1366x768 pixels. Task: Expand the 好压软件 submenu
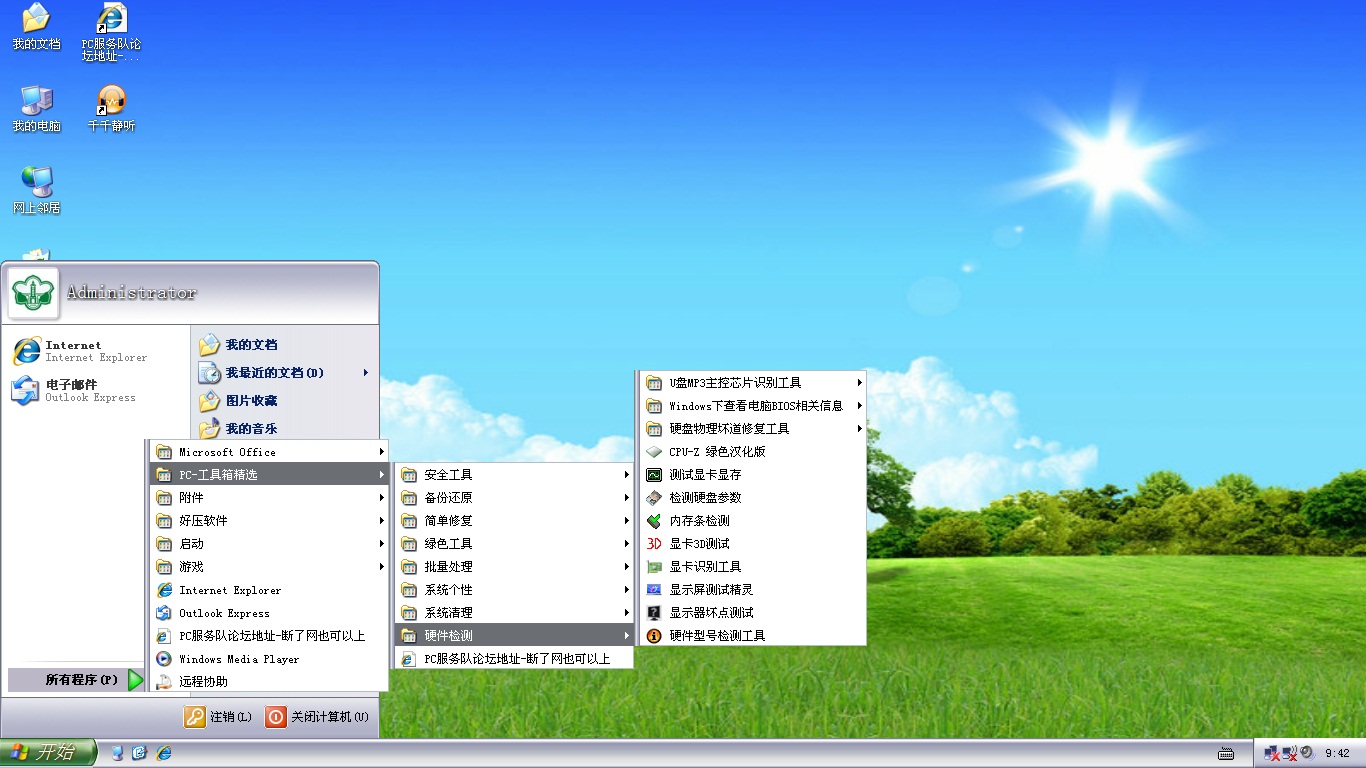coord(268,521)
